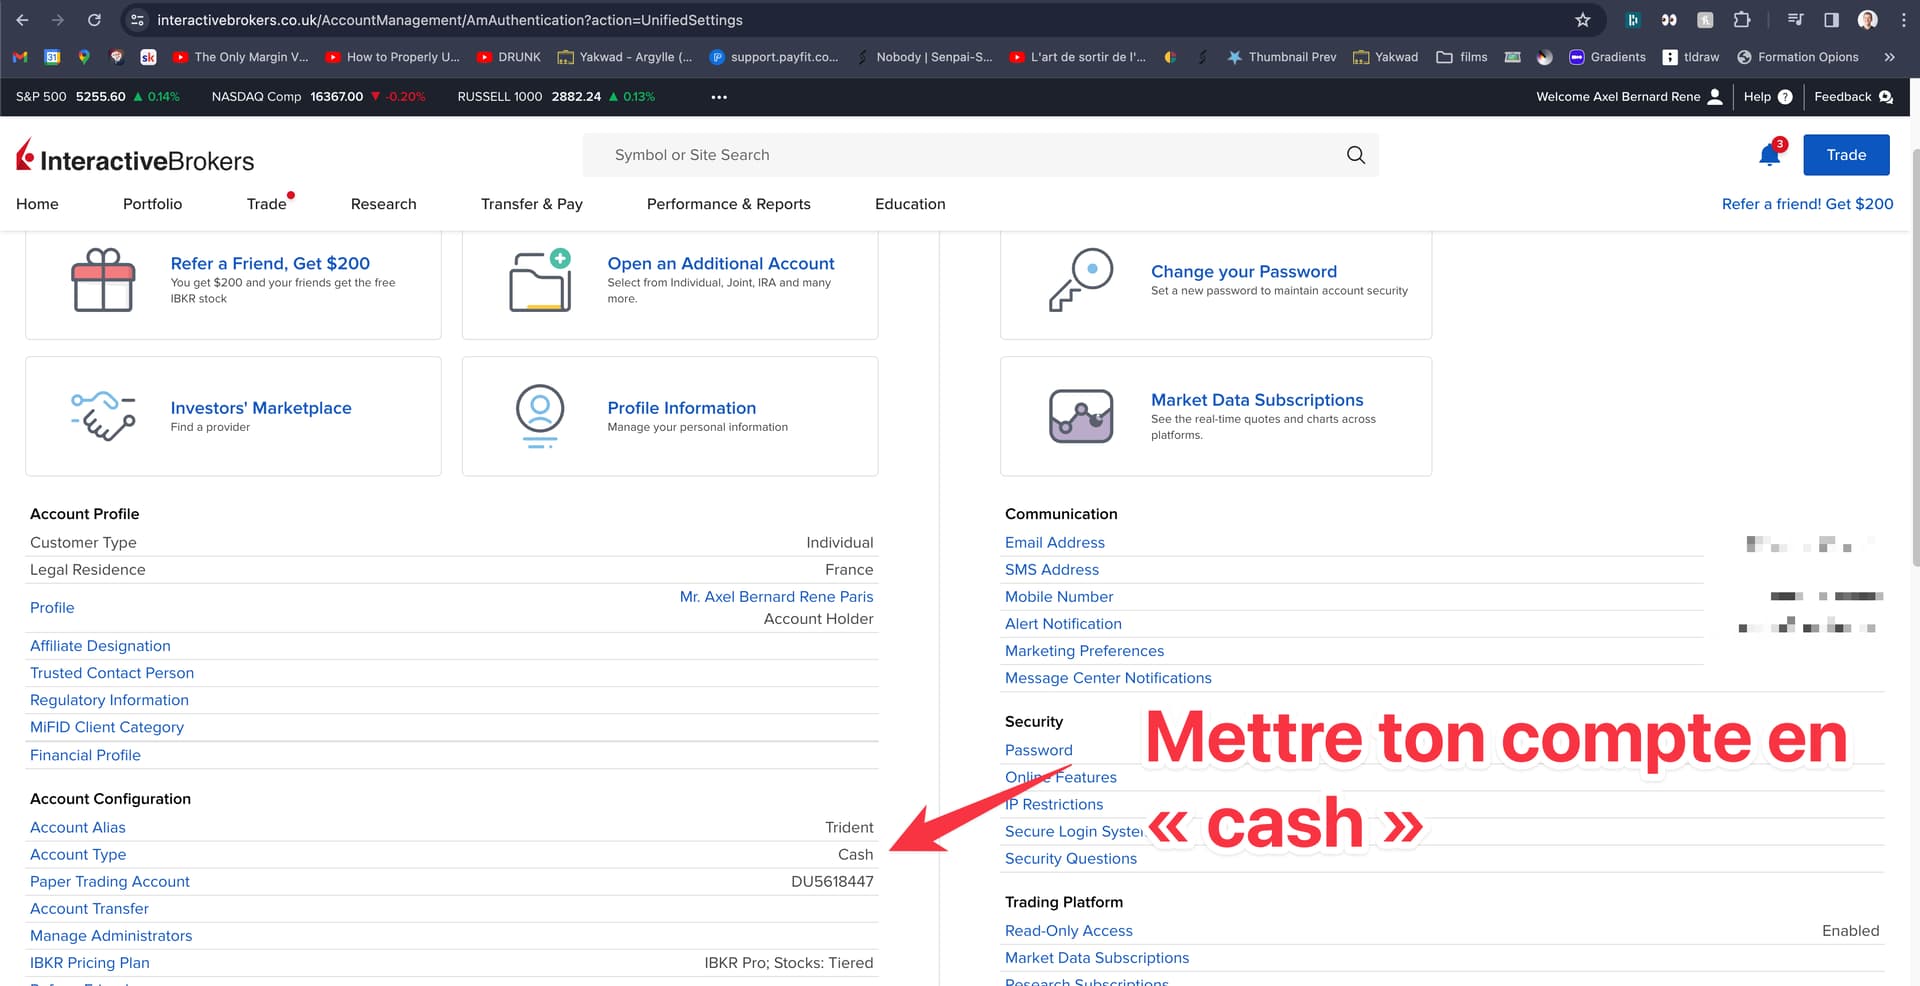Image resolution: width=1920 pixels, height=986 pixels.
Task: Open Feedback chat icon
Action: [1886, 97]
